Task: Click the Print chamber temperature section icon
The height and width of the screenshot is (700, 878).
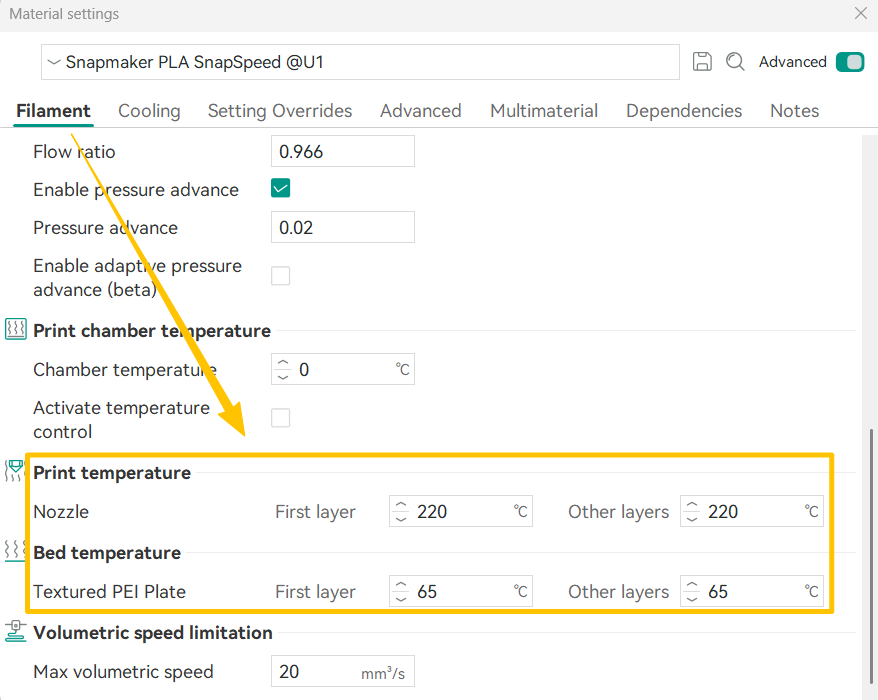Action: click(16, 329)
